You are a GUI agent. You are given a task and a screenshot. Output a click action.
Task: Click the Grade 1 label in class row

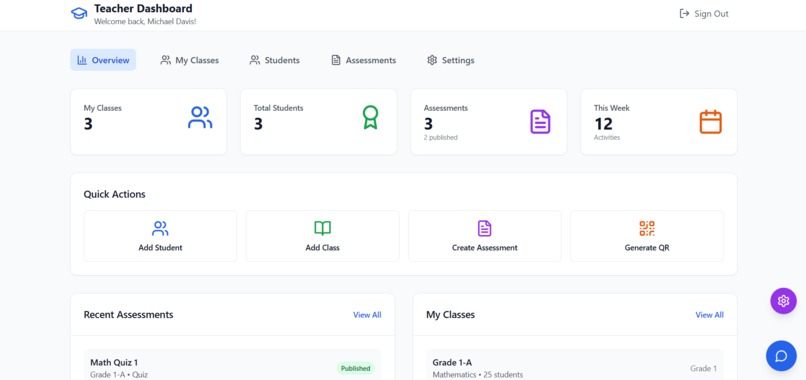[x=703, y=368]
